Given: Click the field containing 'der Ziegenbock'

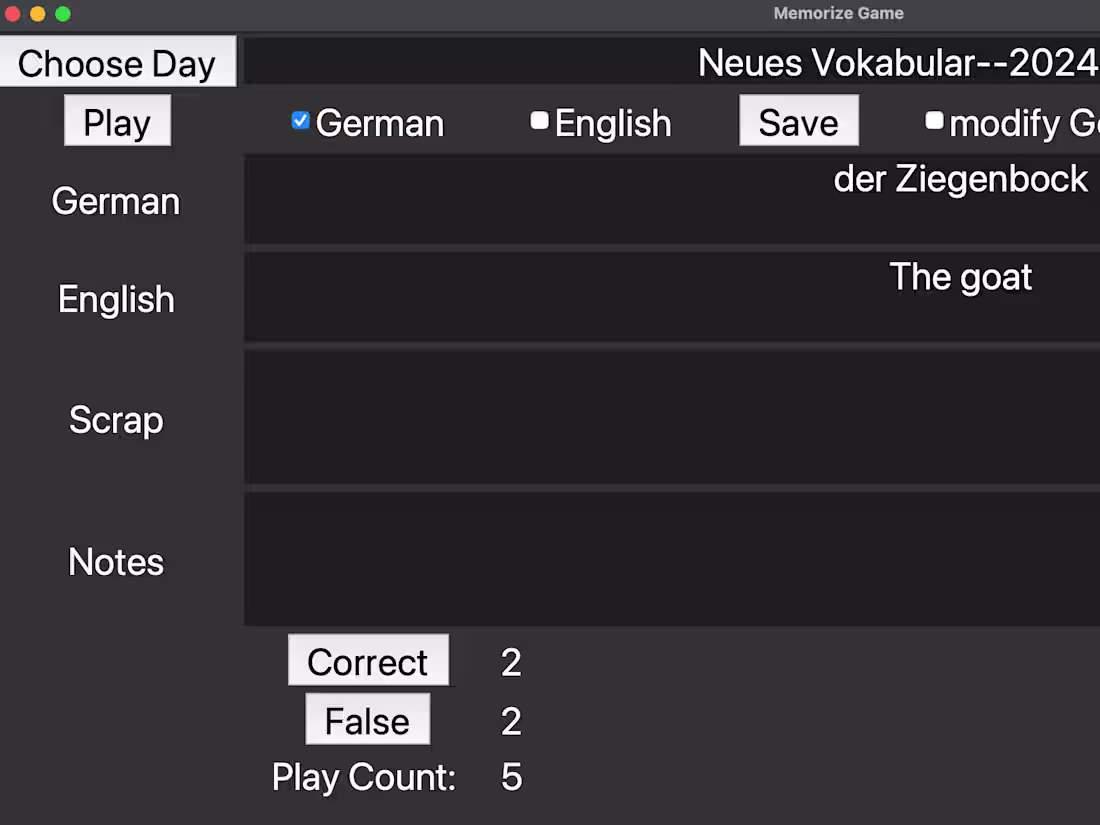Looking at the screenshot, I should click(672, 199).
